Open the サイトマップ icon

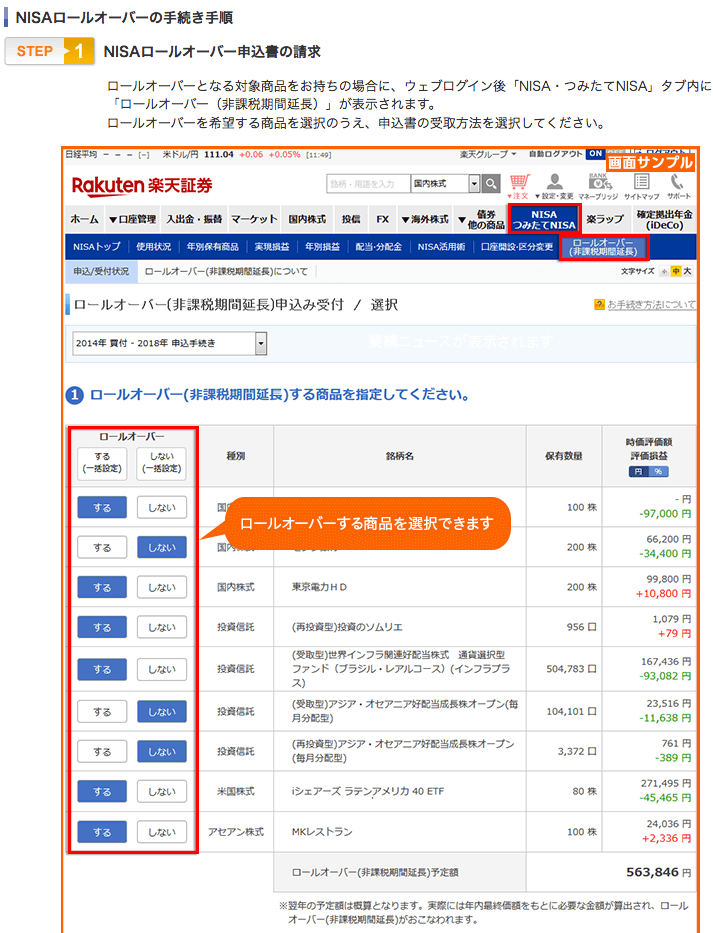click(642, 186)
